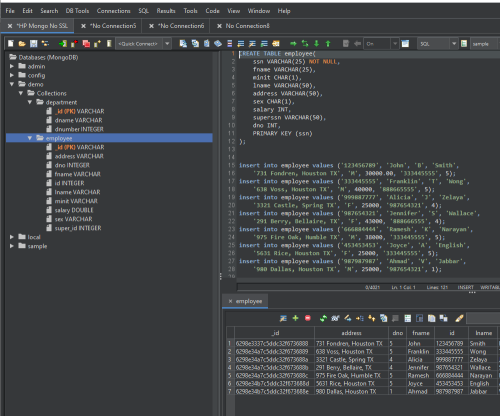The image size is (500, 416).
Task: Click the database navigator tree toolbar icon
Action: (45, 44)
